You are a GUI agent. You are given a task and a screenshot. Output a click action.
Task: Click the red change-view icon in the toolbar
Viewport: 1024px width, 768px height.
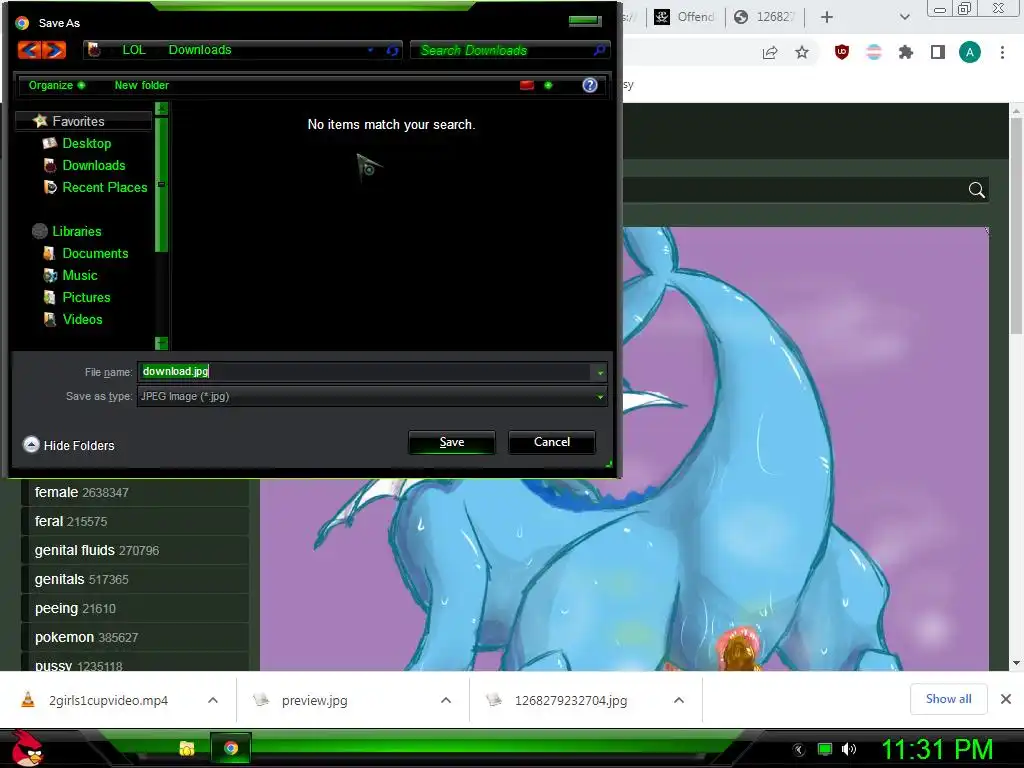pos(526,85)
